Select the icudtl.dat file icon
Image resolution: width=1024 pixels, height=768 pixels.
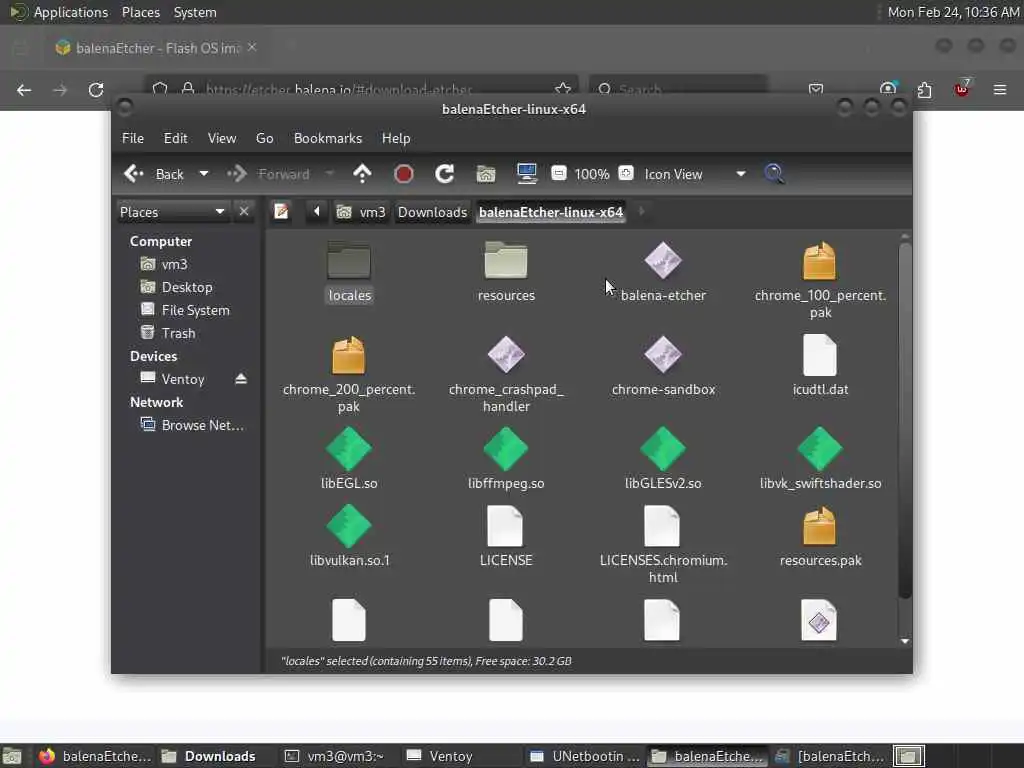pyautogui.click(x=820, y=355)
